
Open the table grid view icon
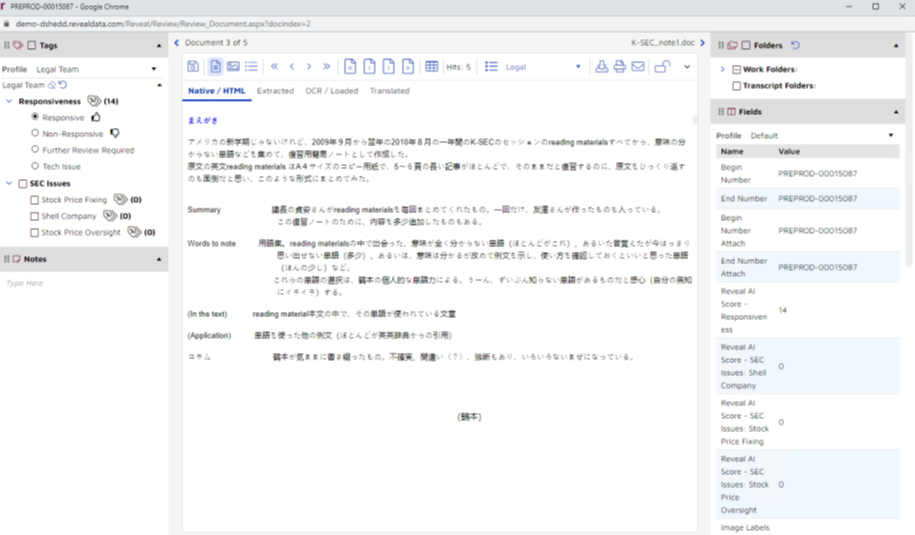pos(431,67)
